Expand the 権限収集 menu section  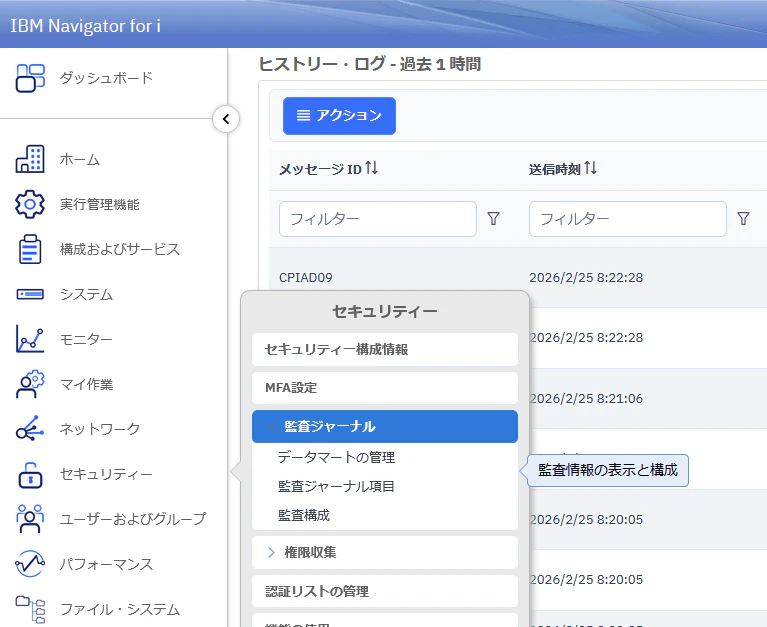tap(271, 553)
